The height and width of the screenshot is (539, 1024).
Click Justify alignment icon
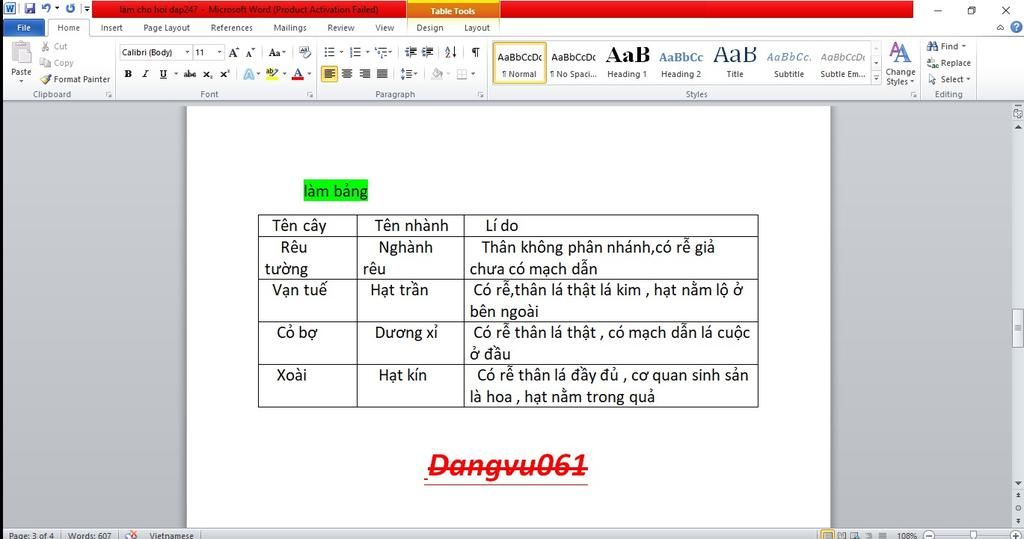coord(382,74)
